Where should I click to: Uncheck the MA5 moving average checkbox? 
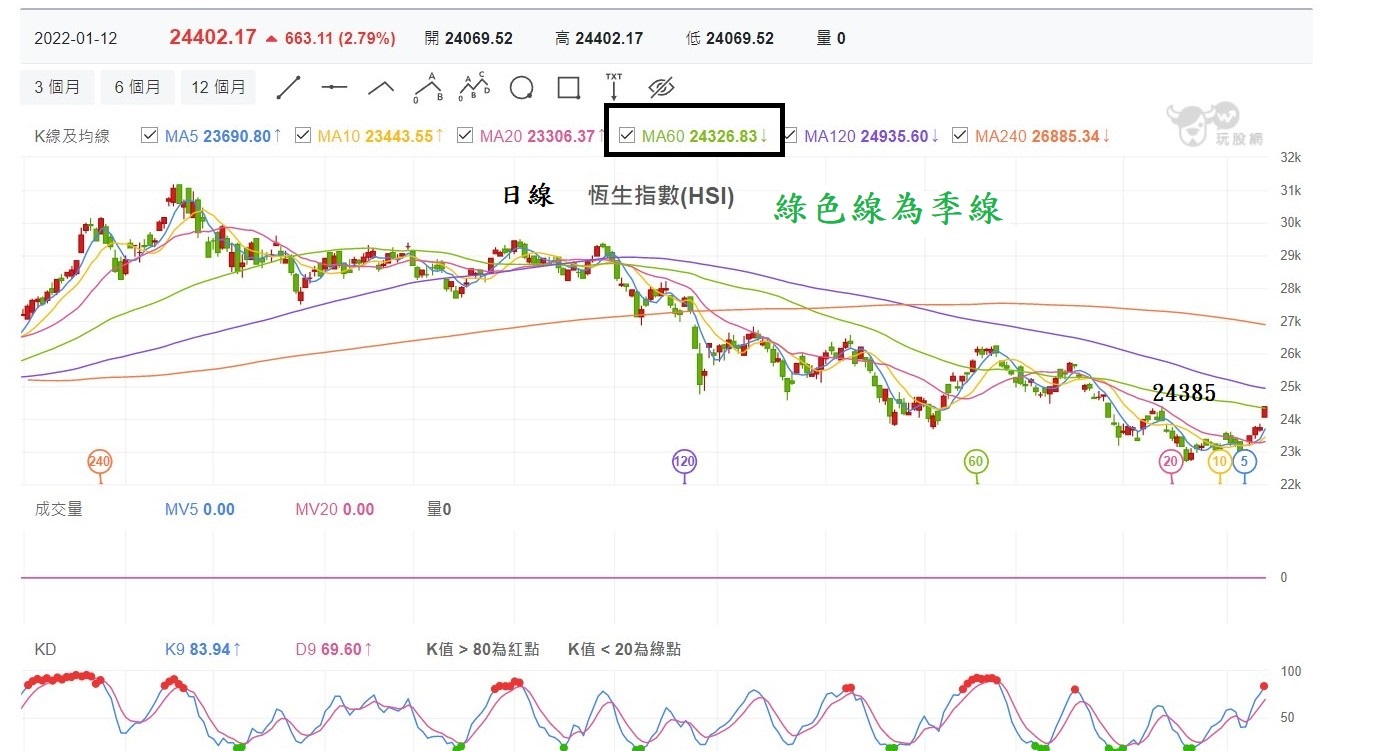click(x=150, y=135)
